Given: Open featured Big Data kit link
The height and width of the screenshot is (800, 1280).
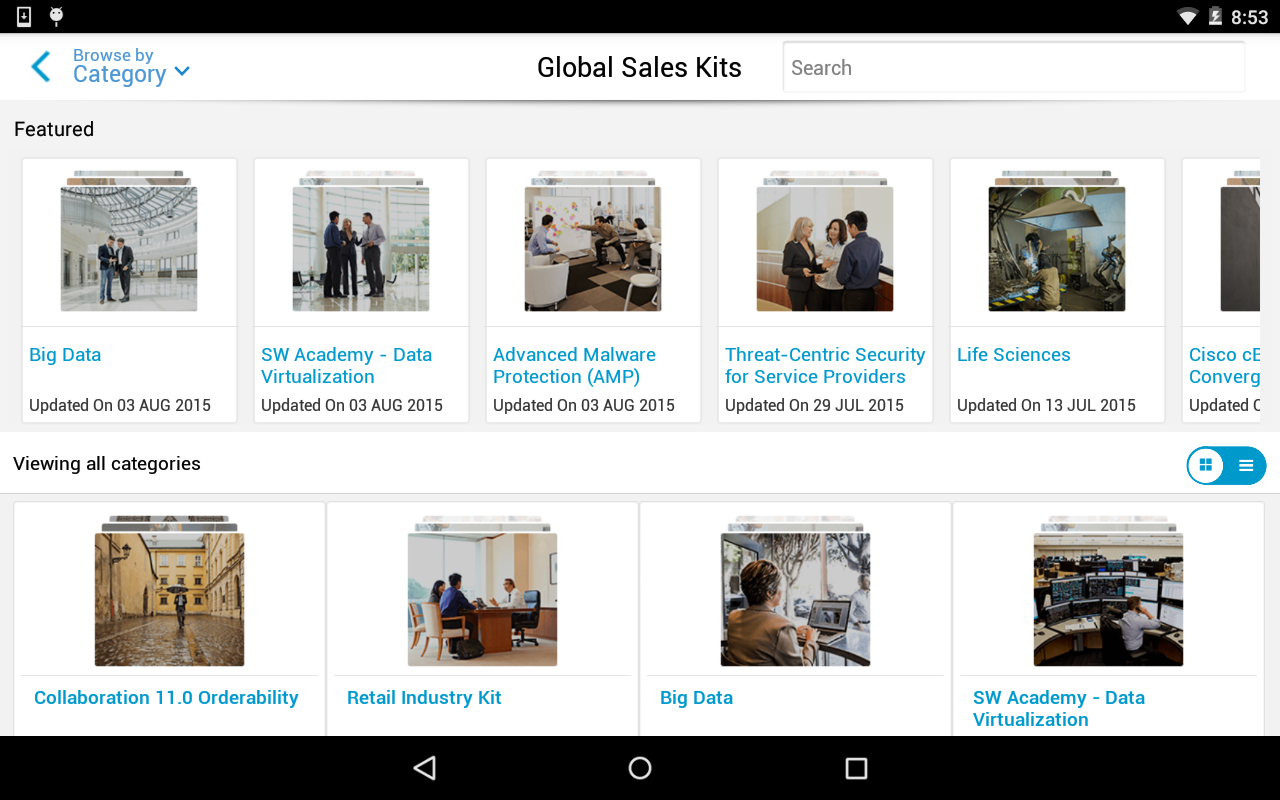Looking at the screenshot, I should point(65,355).
